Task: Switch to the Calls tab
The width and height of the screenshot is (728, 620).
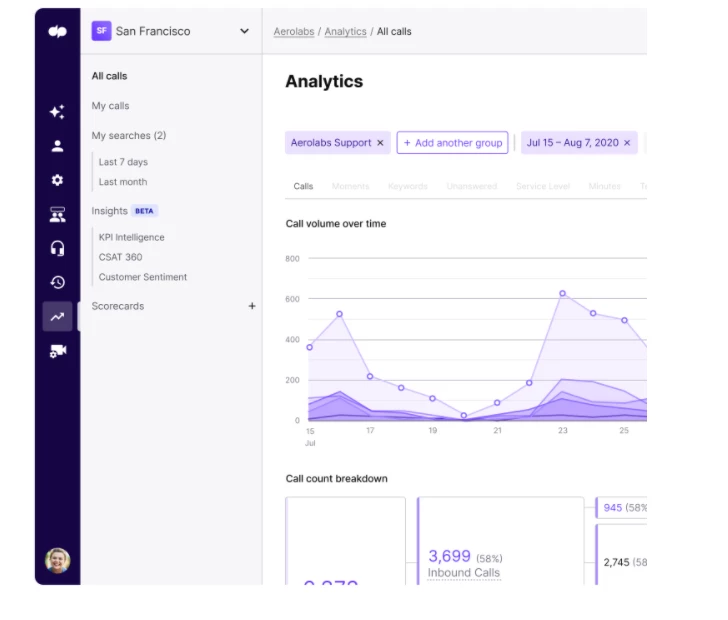Action: pyautogui.click(x=303, y=186)
